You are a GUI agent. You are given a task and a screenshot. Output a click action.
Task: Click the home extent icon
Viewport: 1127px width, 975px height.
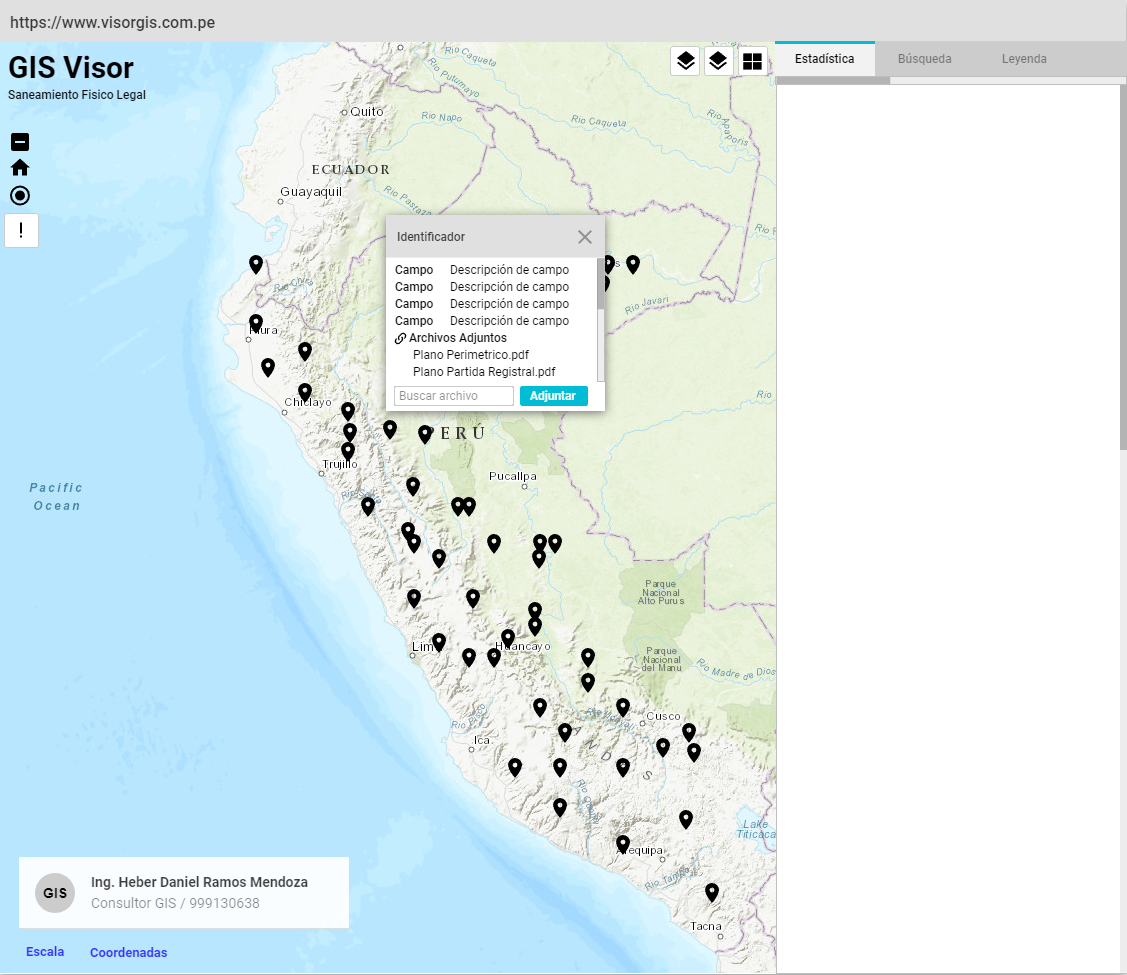20,168
